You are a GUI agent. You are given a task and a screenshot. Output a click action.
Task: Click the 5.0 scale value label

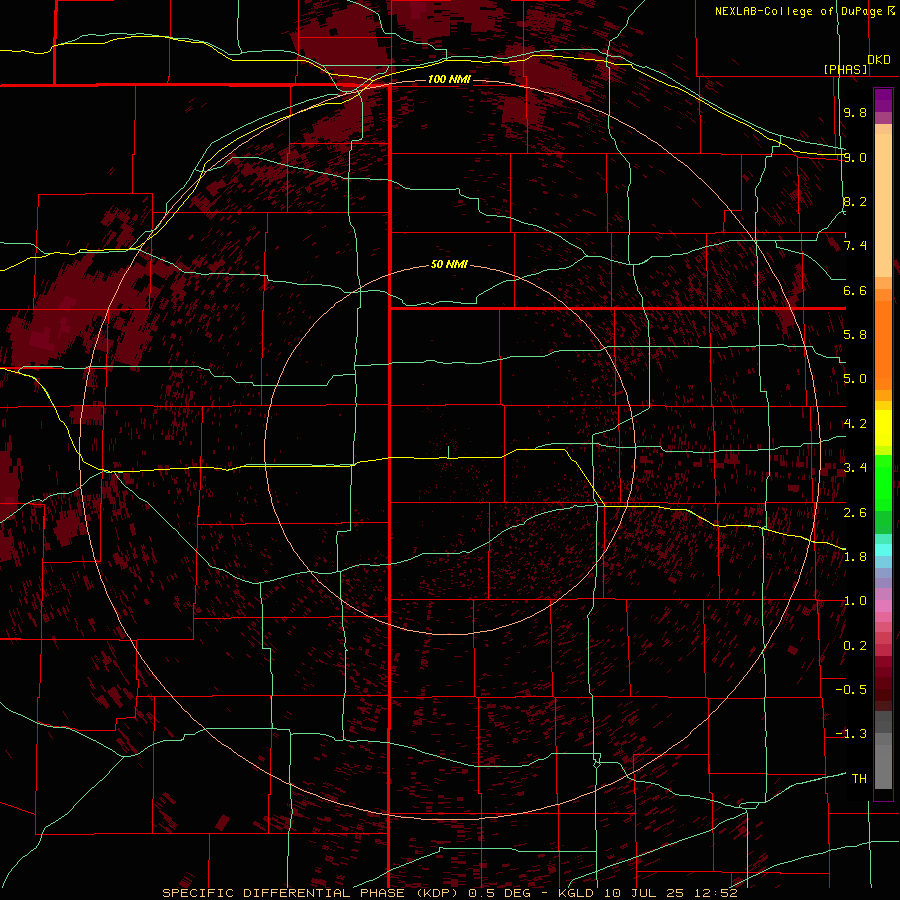855,379
